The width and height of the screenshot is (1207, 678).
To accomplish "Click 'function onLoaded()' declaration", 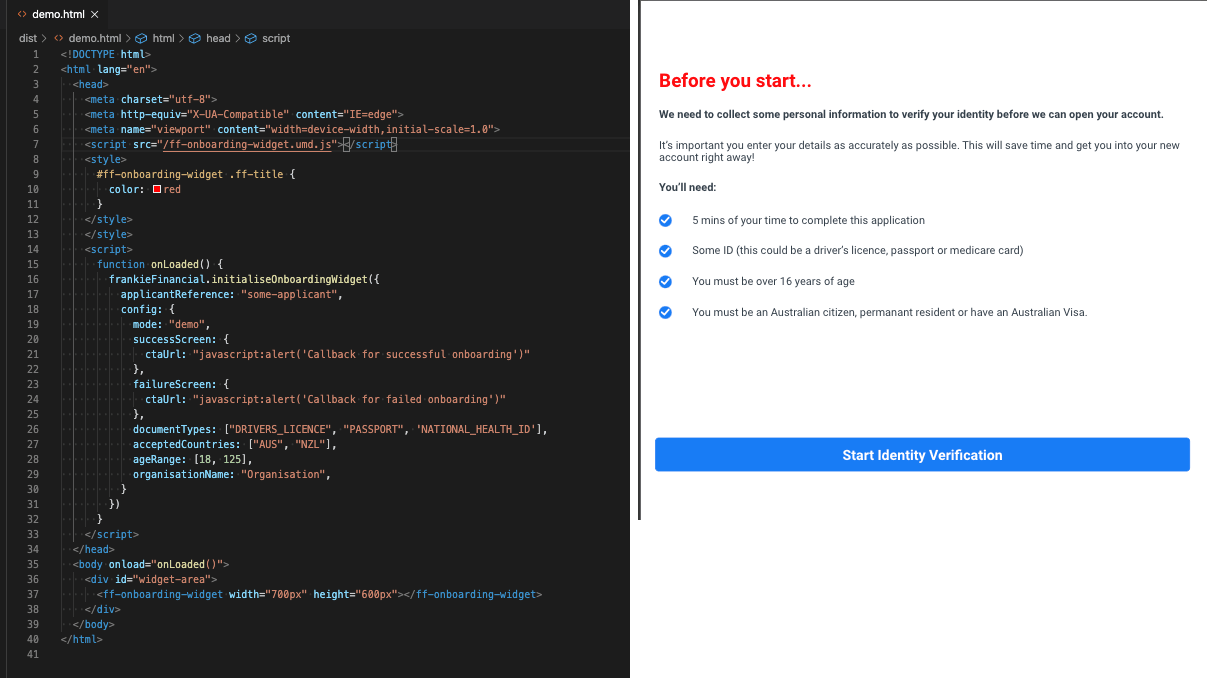I will pos(161,264).
